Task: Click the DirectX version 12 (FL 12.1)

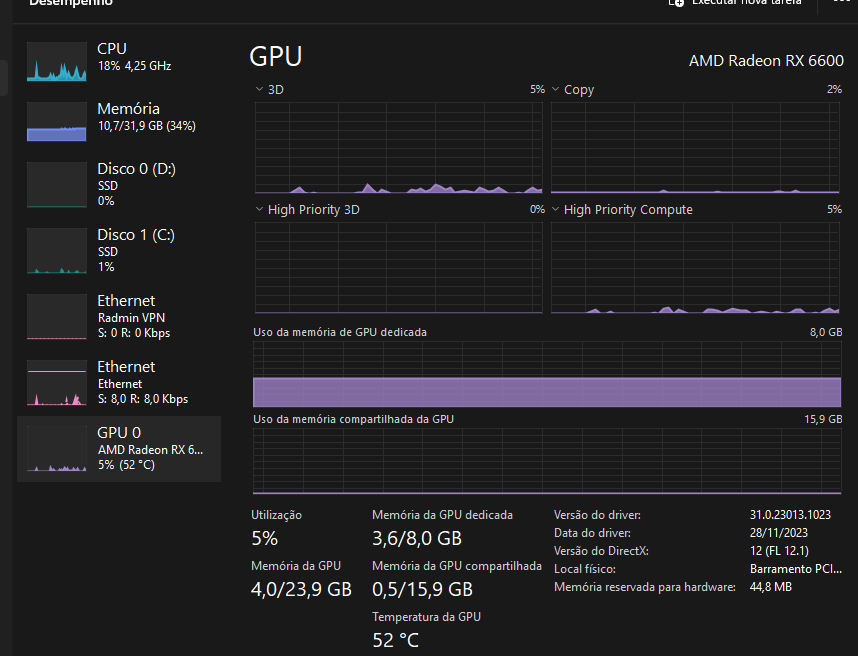Action: point(779,551)
